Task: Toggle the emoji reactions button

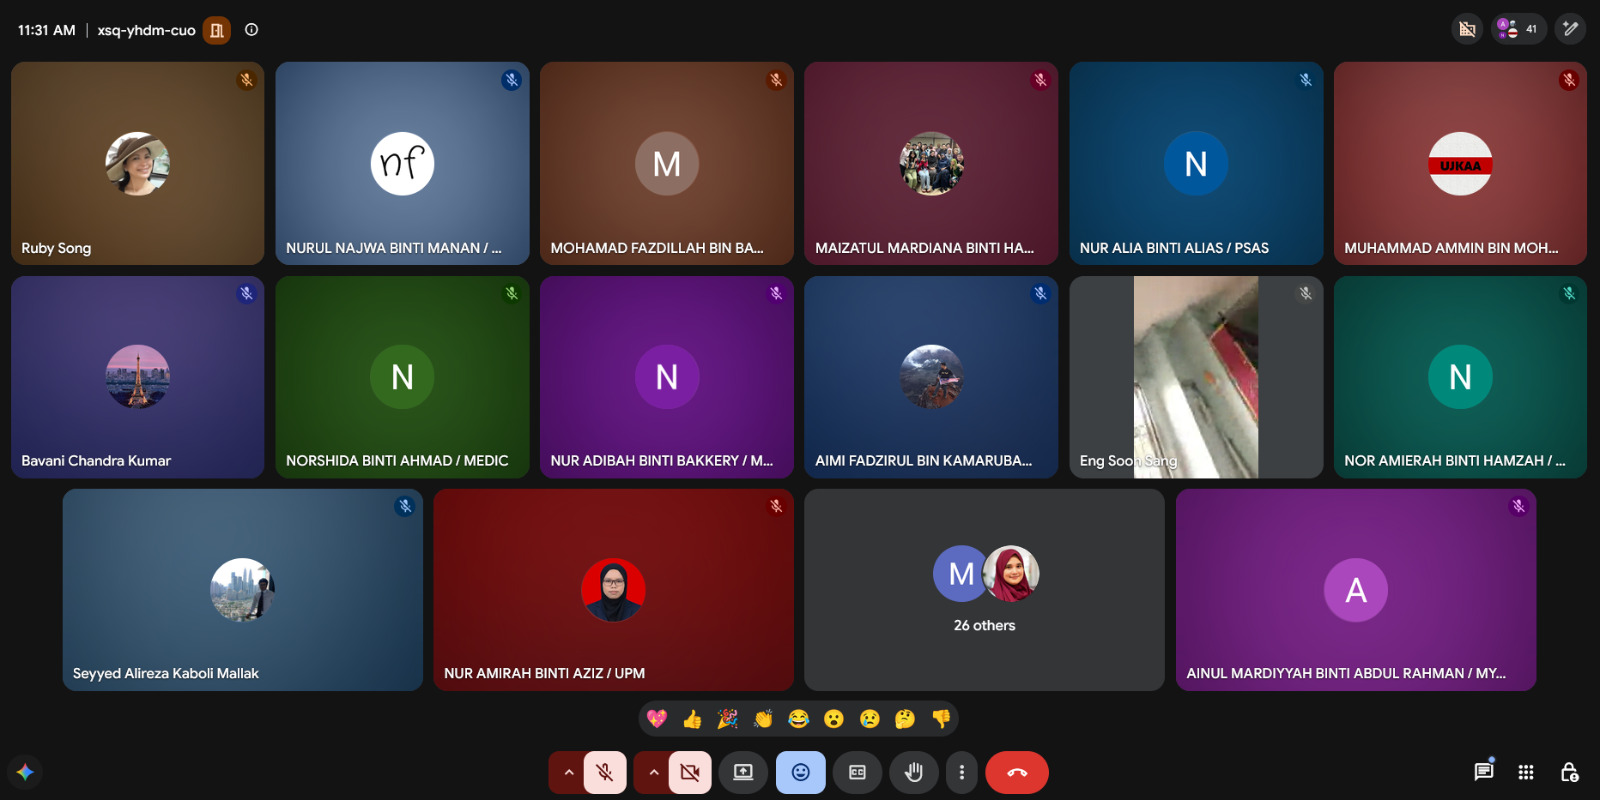Action: tap(800, 772)
